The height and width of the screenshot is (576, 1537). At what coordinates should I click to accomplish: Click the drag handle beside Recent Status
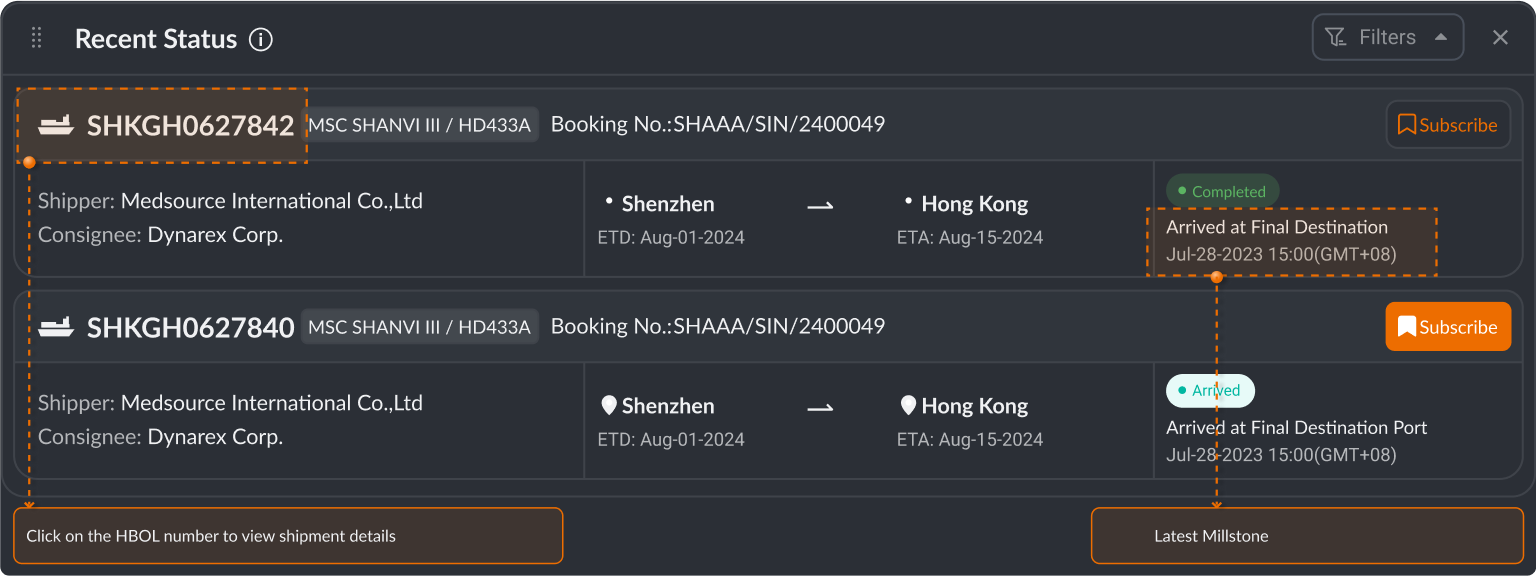tap(37, 38)
